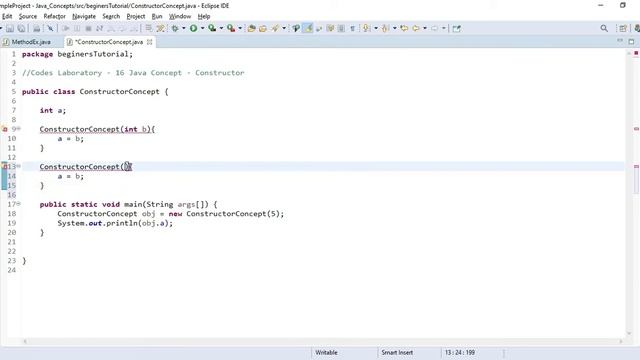Open the Source menu
640x360 pixels.
click(x=28, y=16)
